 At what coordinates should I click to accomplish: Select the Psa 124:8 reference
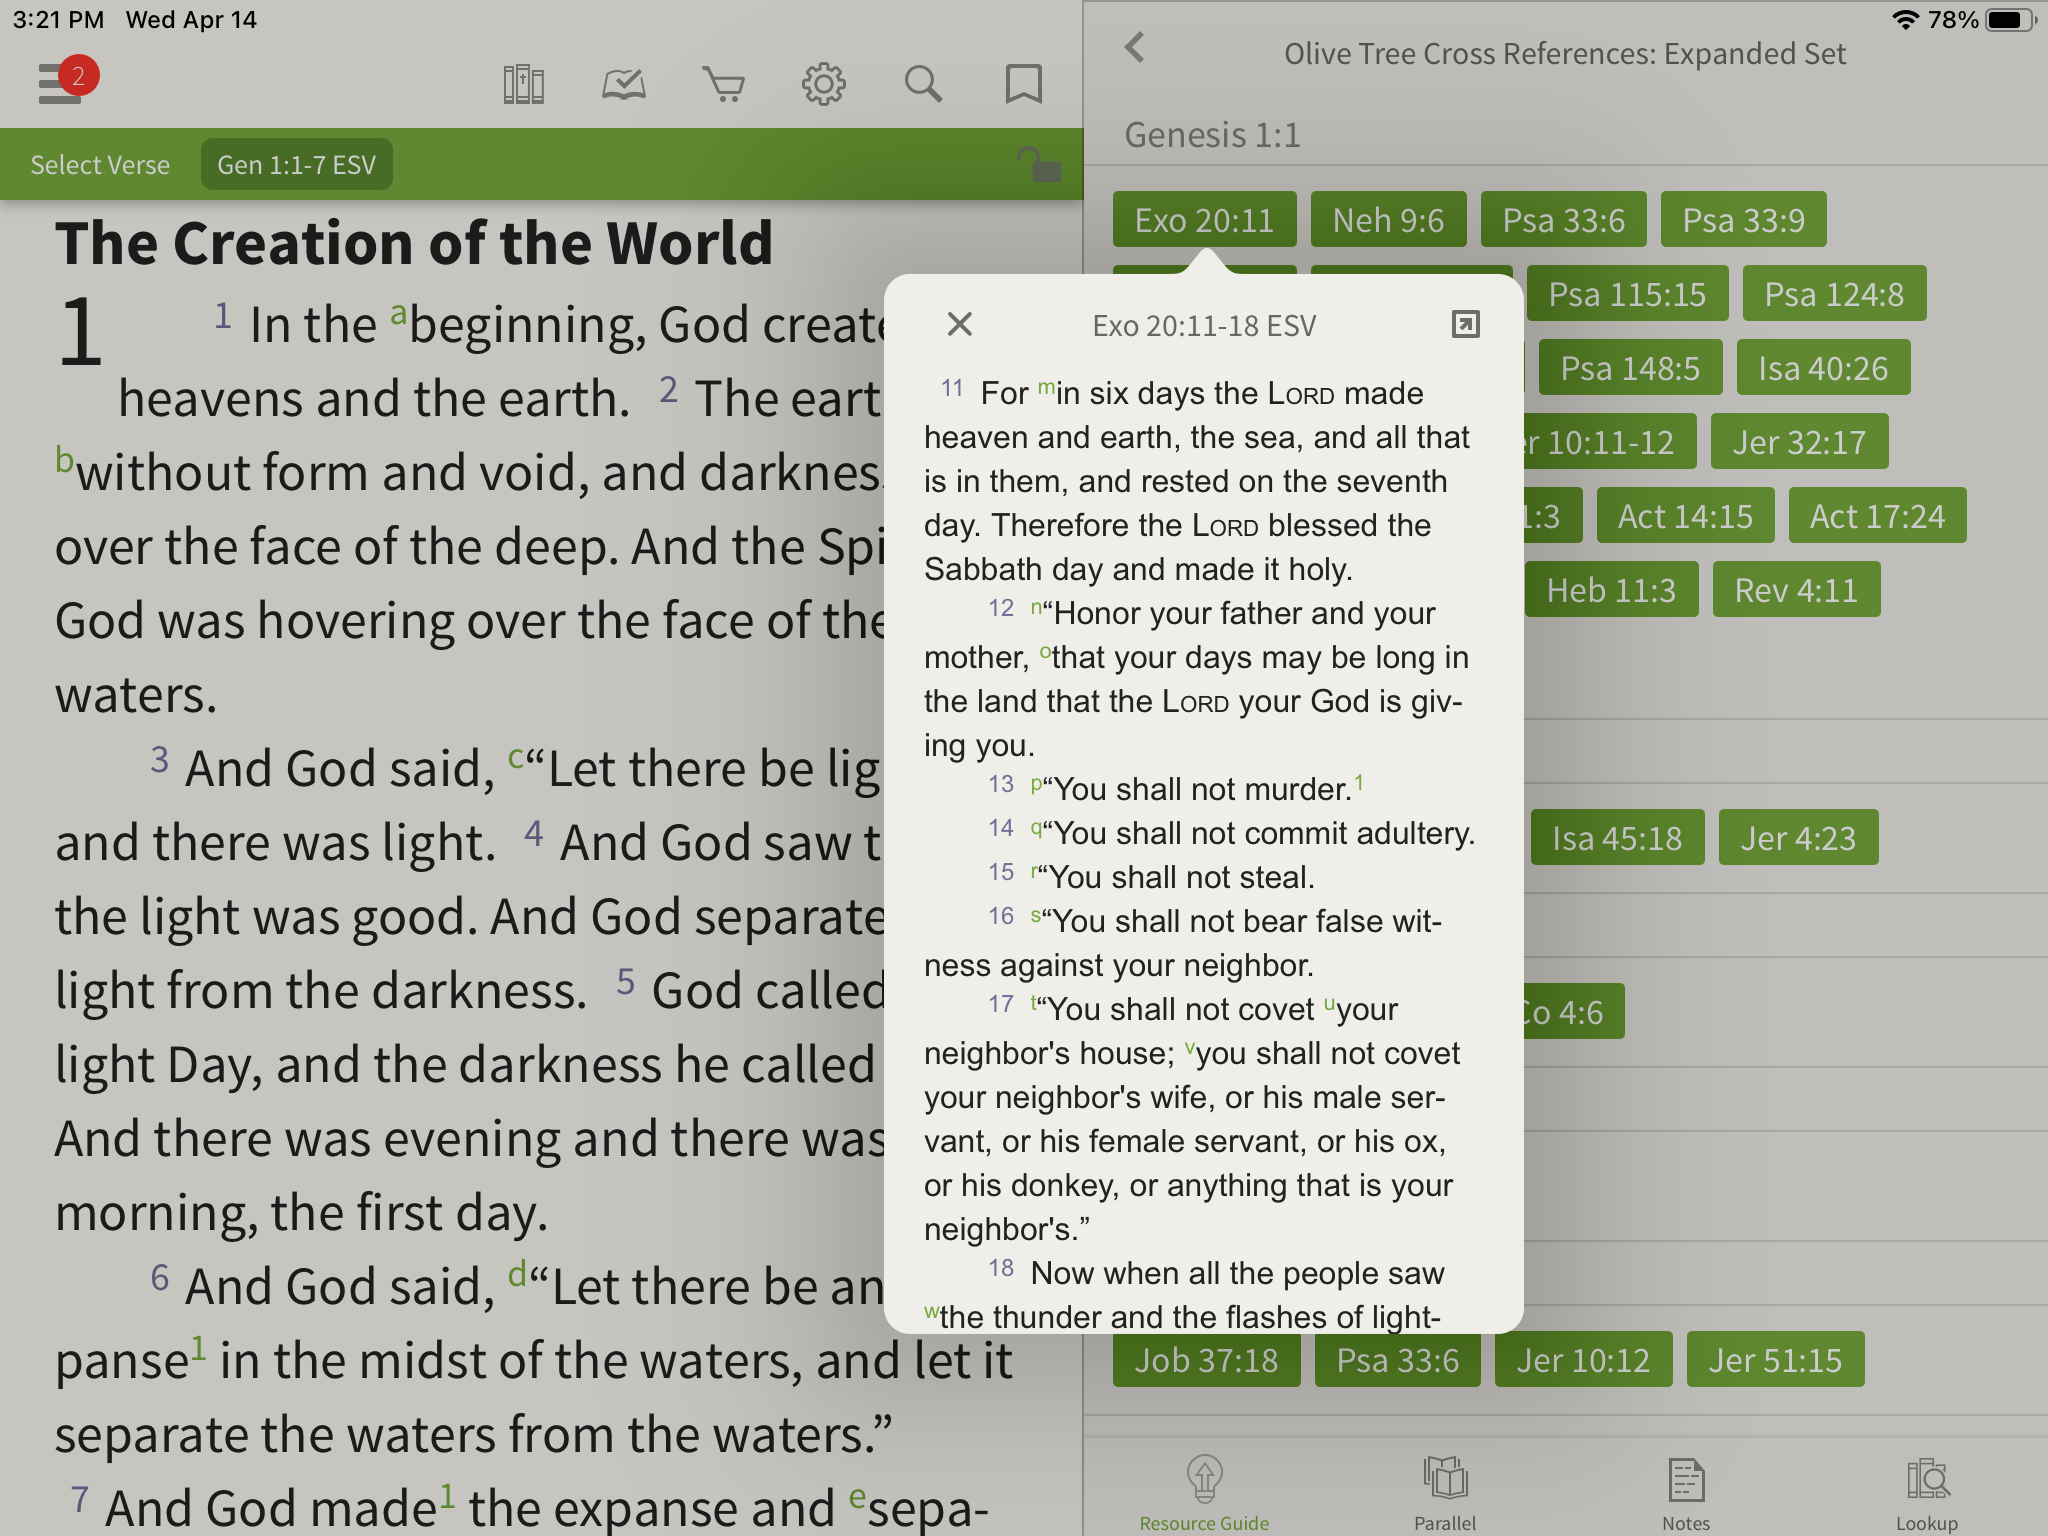[x=1835, y=294]
